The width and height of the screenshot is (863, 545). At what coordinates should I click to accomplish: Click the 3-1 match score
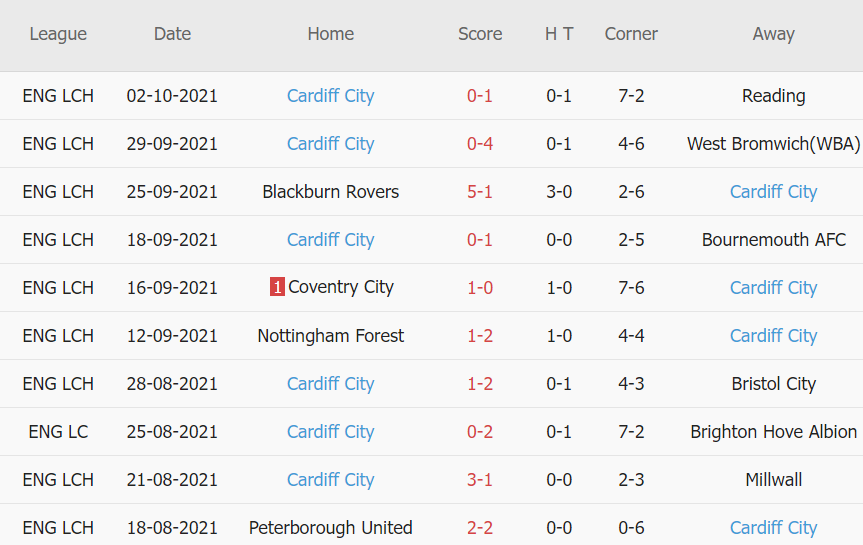click(480, 480)
